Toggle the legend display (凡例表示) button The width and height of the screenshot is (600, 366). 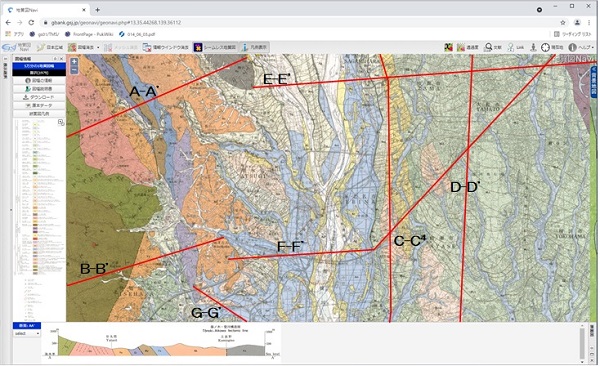click(254, 47)
